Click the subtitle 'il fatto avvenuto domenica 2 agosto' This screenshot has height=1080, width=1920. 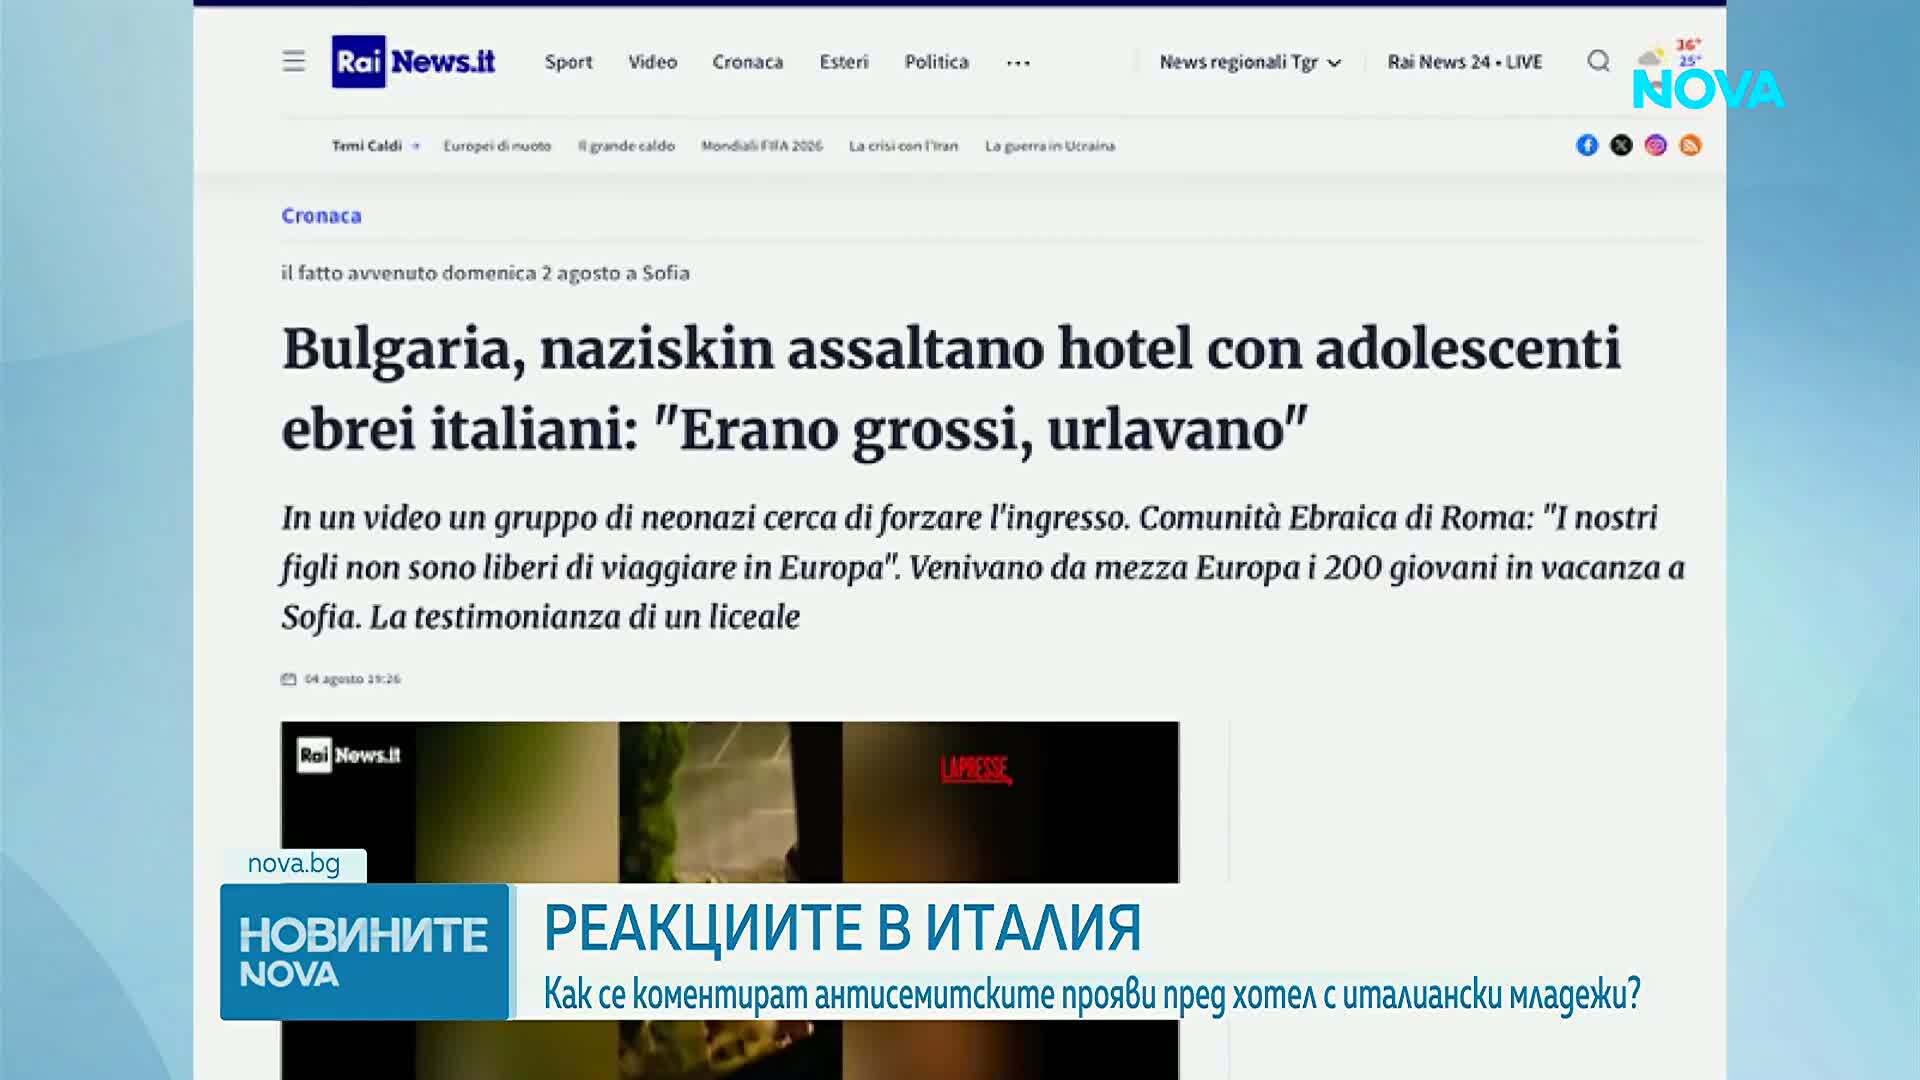point(485,273)
